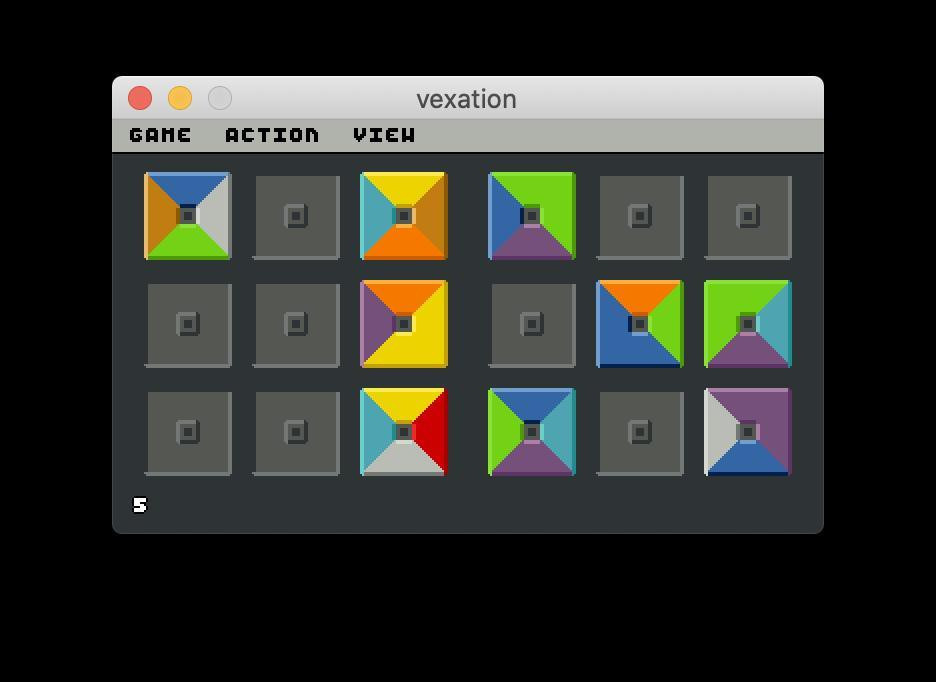The image size is (936, 682).
Task: Pick the tile with orange top and blue bottom
Action: coord(640,324)
